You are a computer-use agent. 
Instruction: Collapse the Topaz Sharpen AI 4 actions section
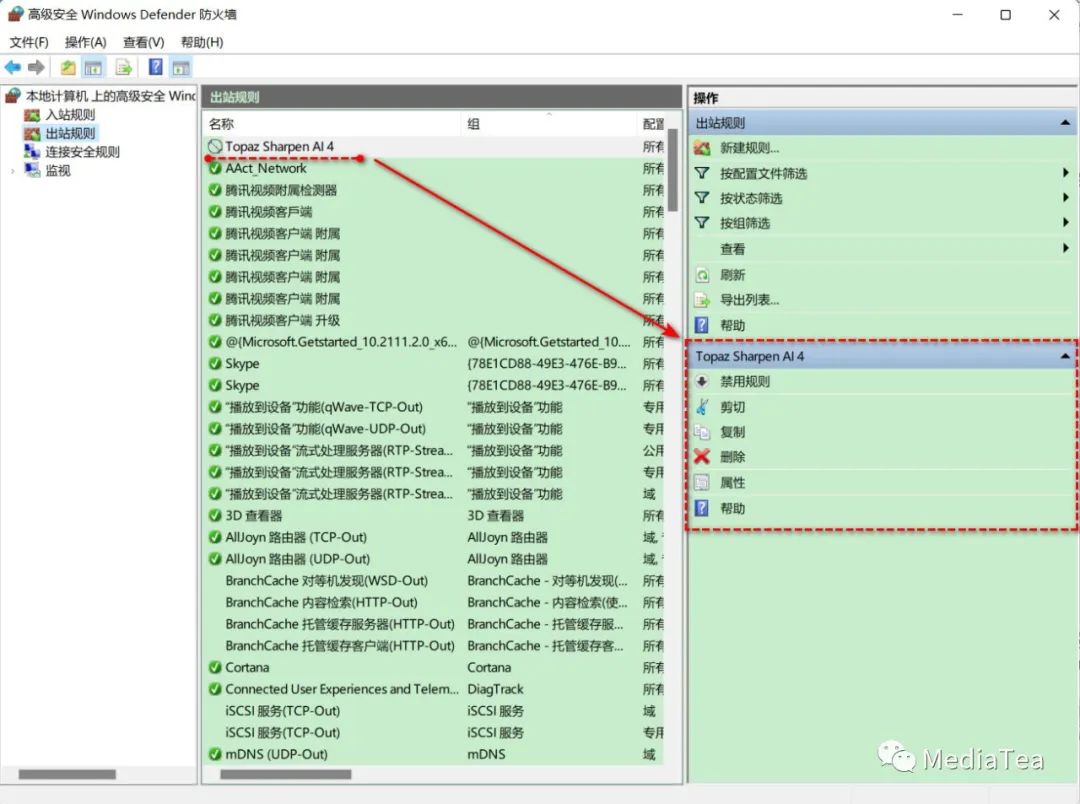point(1065,356)
